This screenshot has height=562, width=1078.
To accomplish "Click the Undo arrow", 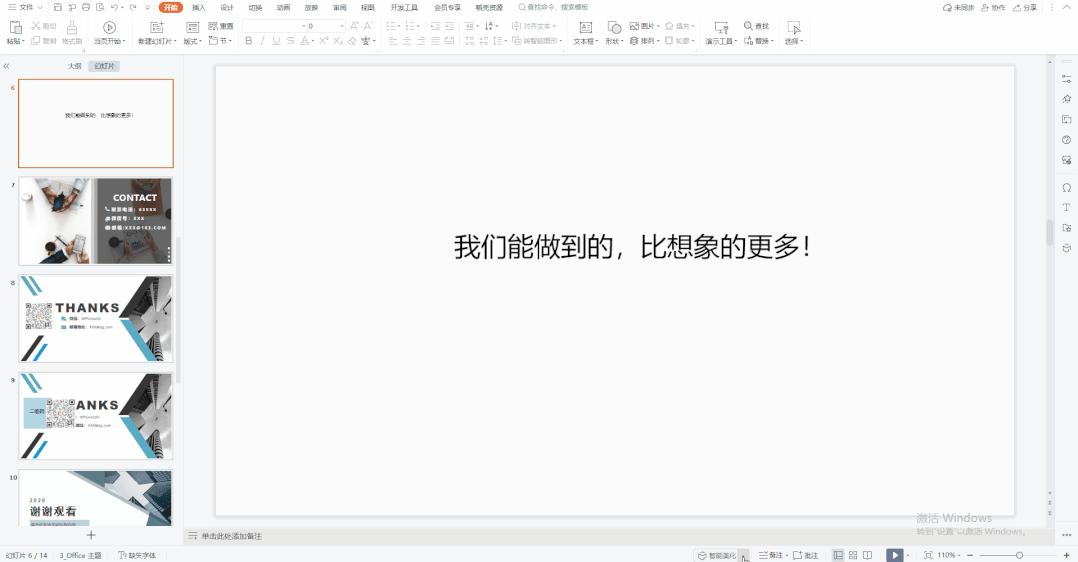I will (x=114, y=8).
